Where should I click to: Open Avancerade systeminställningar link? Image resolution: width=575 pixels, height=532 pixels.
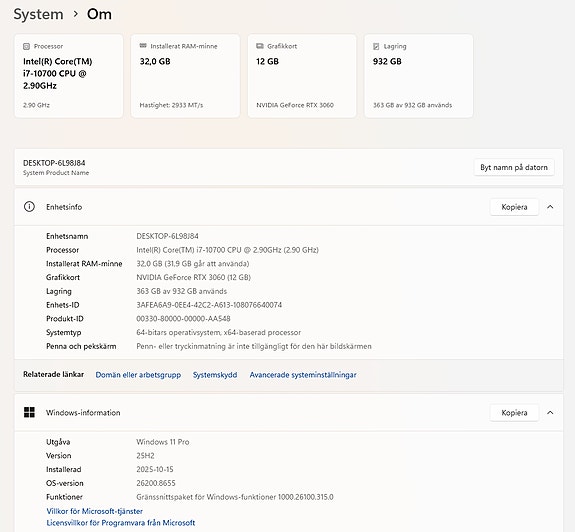pyautogui.click(x=303, y=375)
